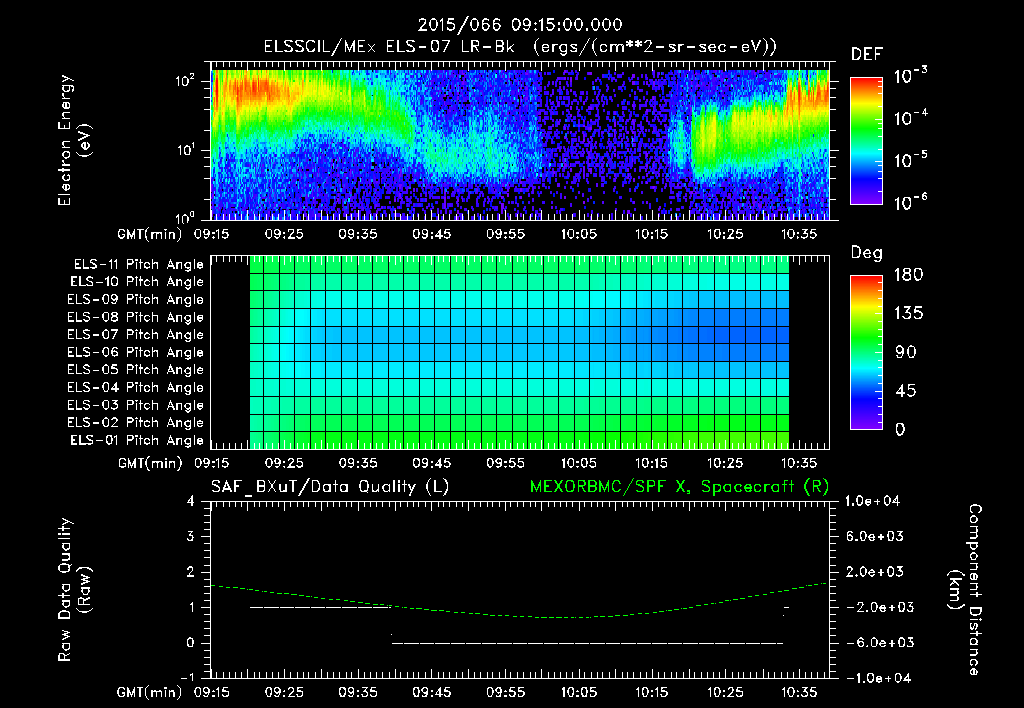This screenshot has height=708, width=1024.
Task: Click 09:15 under the bottom data quality panel
Action: [x=211, y=692]
